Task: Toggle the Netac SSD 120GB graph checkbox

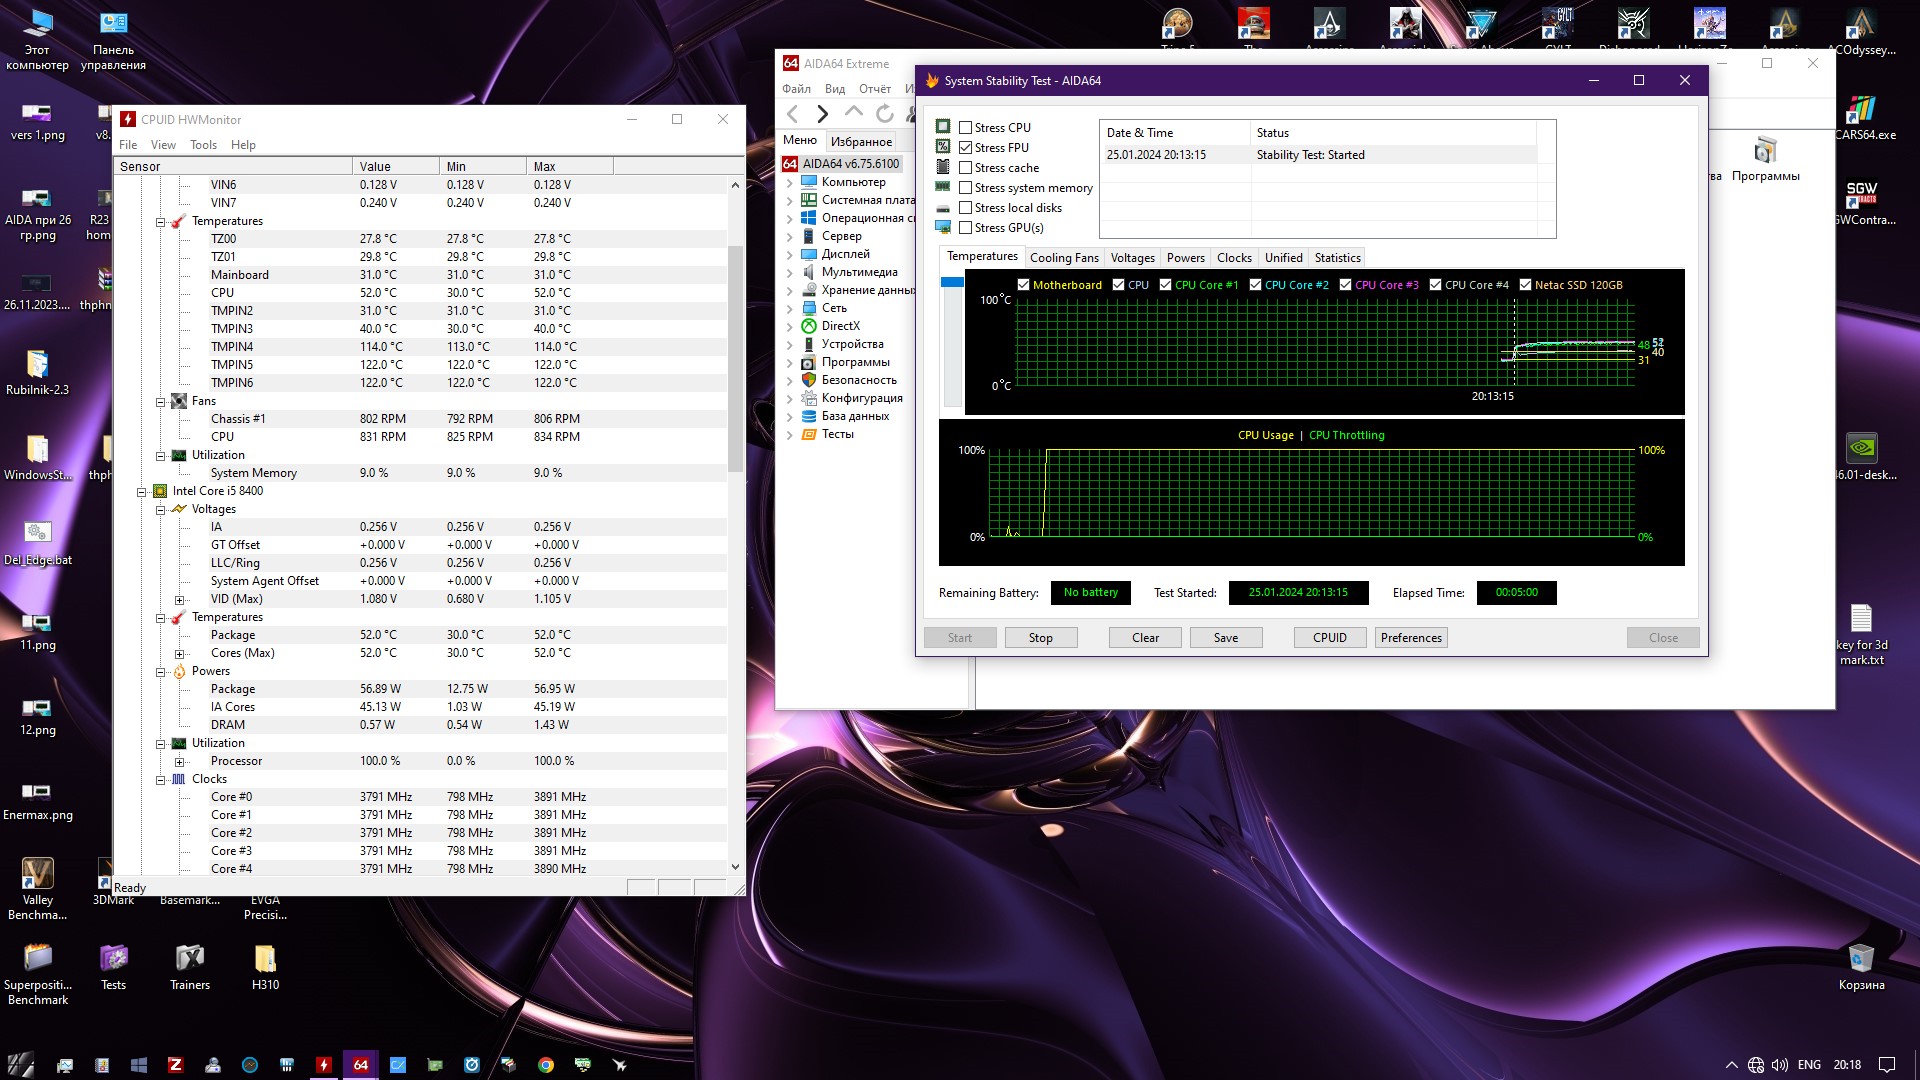Action: pos(1525,285)
